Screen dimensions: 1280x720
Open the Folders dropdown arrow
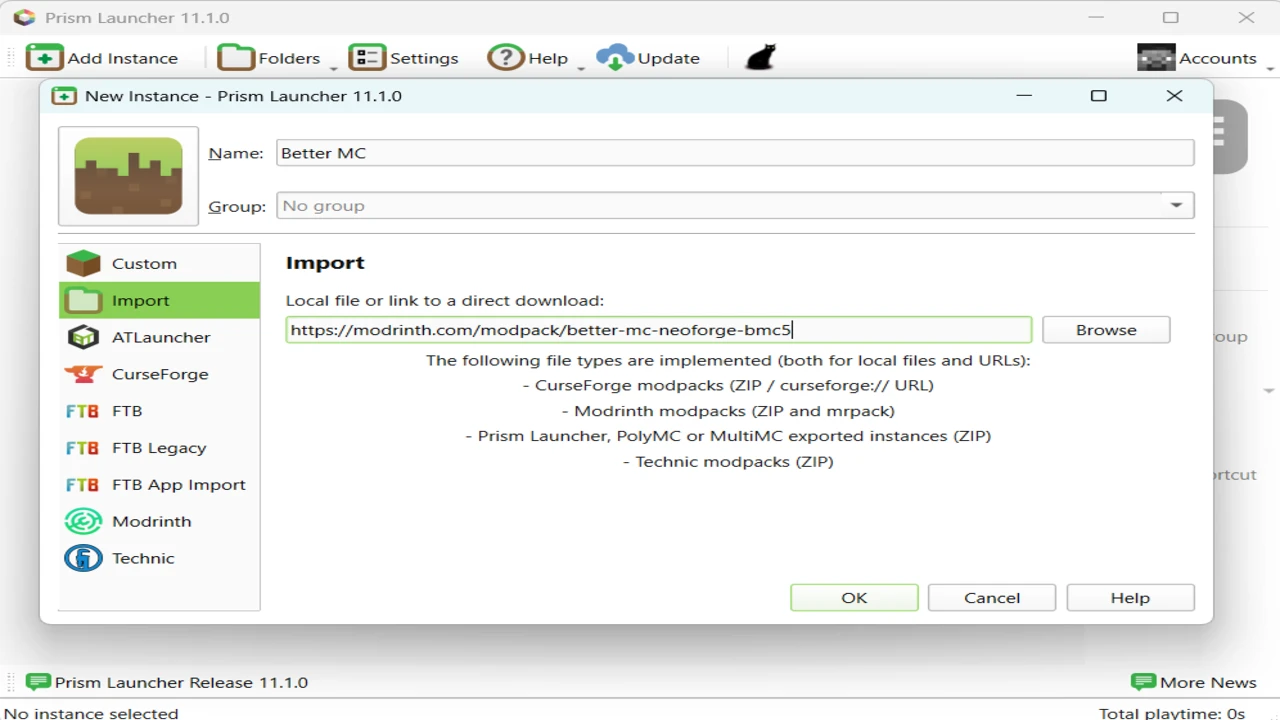(x=334, y=68)
